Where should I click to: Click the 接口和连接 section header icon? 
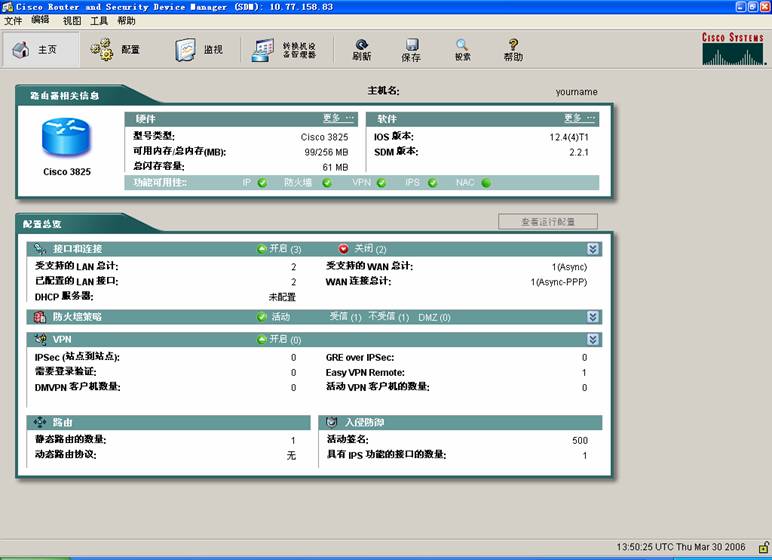click(40, 249)
